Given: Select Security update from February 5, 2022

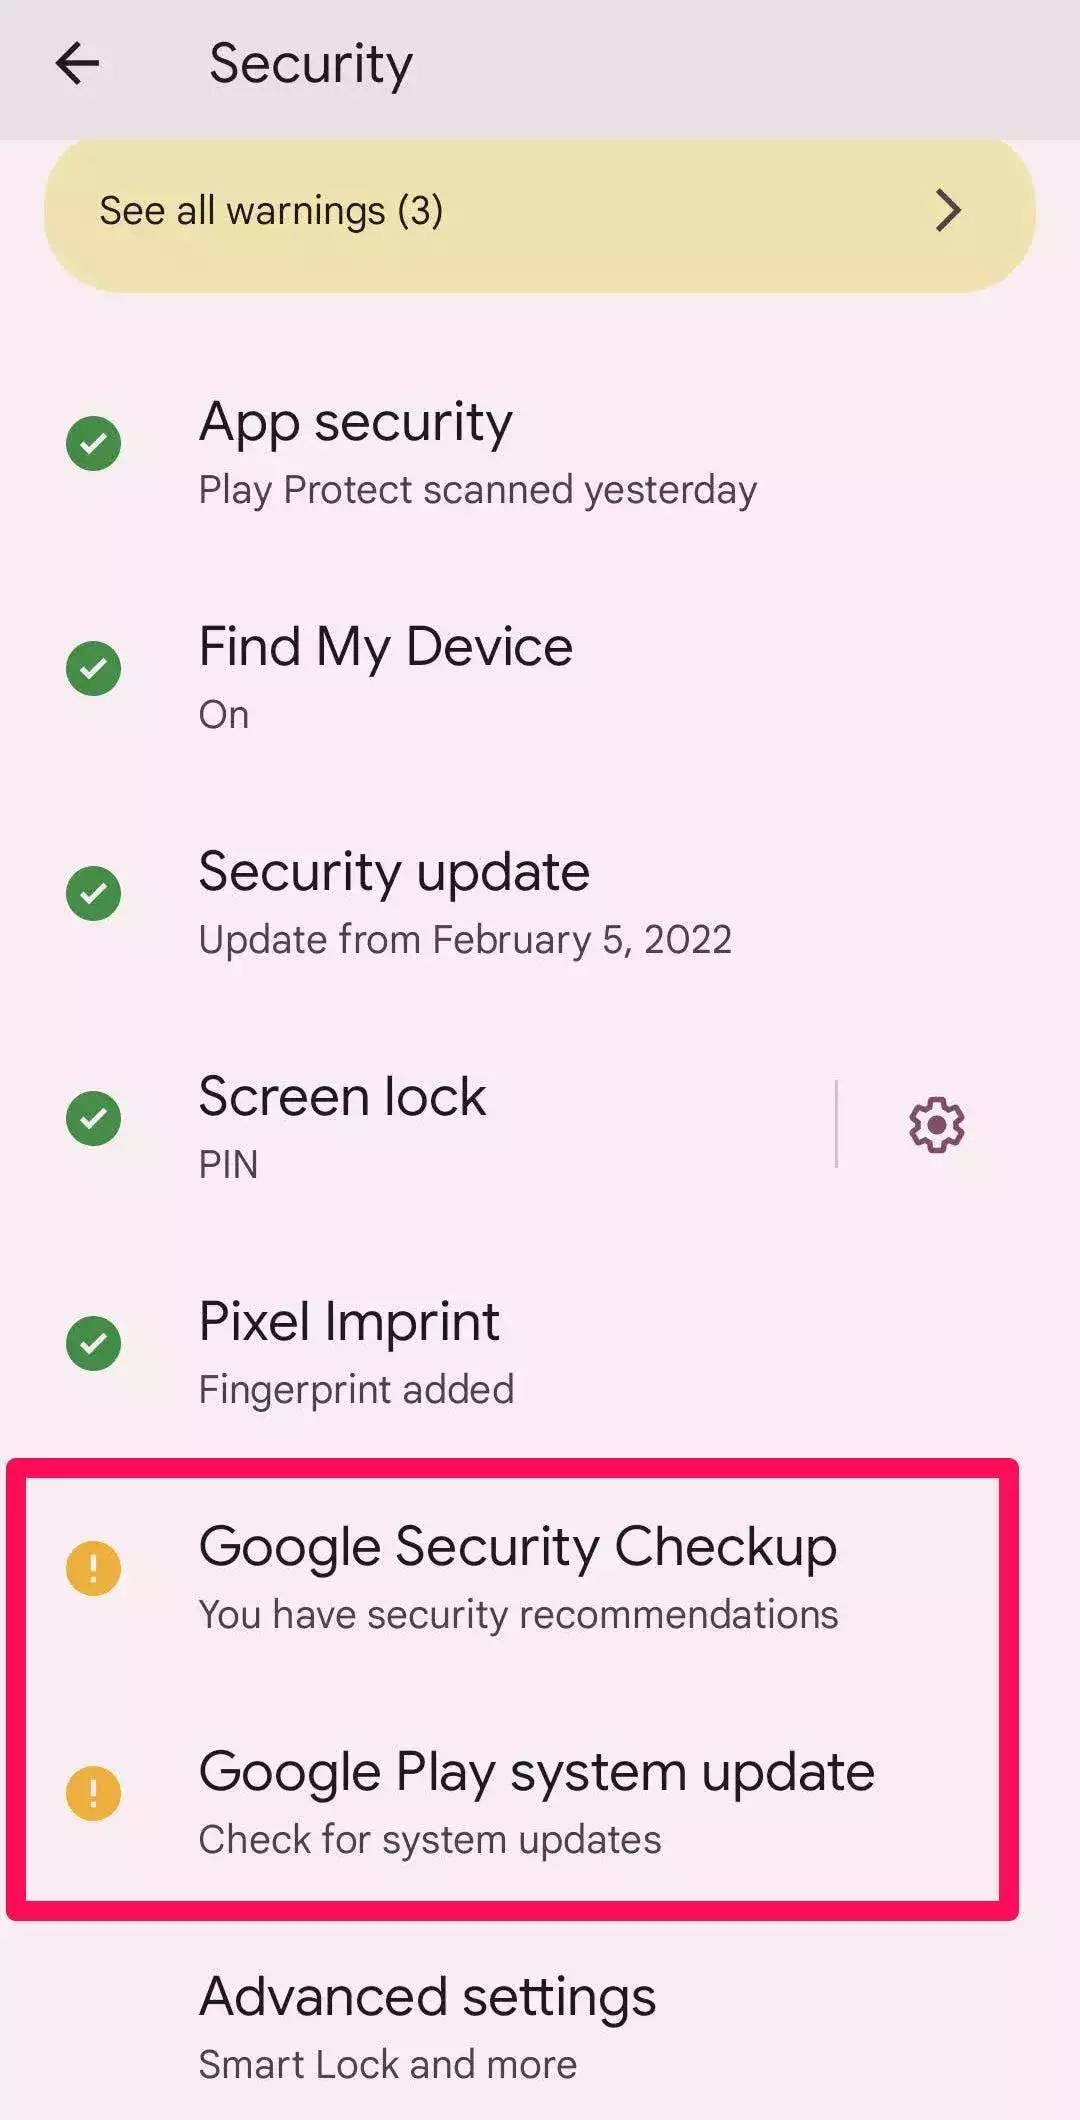Looking at the screenshot, I should (540, 903).
